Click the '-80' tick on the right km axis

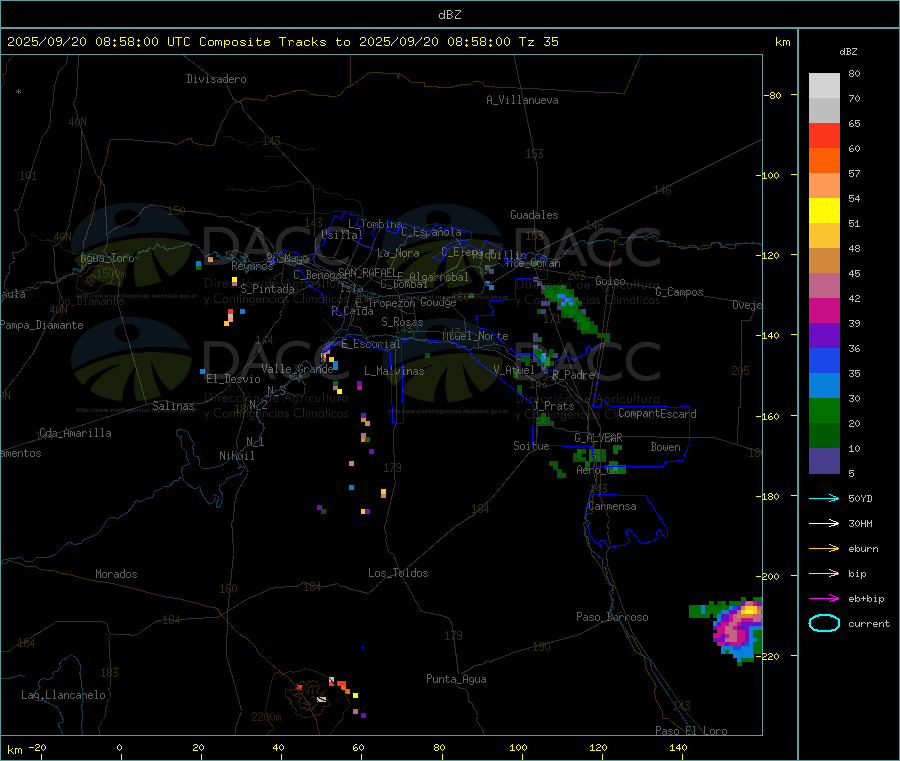point(771,95)
